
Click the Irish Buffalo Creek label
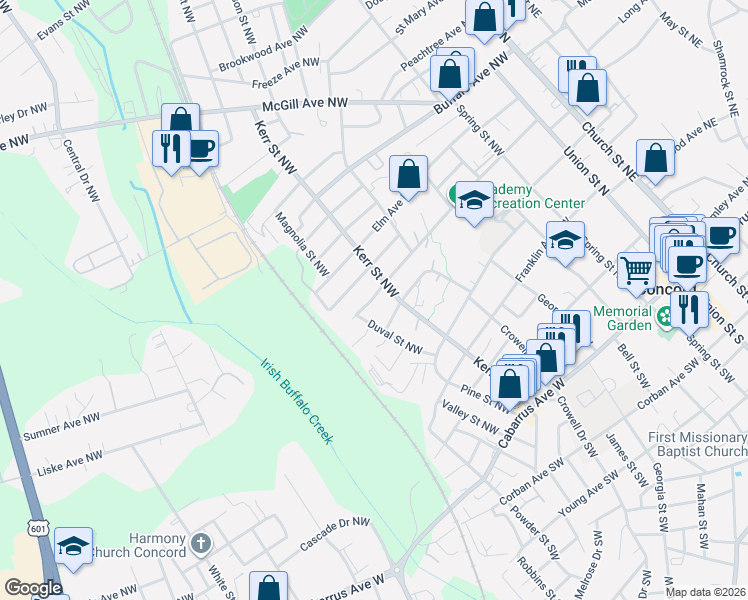296,401
